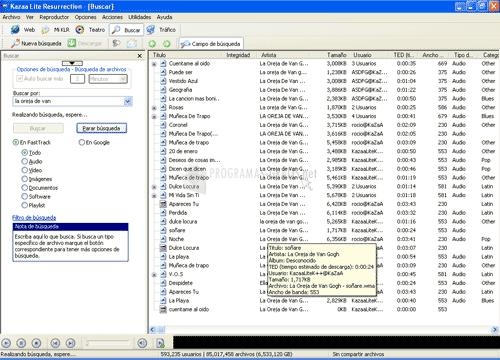The height and width of the screenshot is (360, 500).
Task: Click the horizontal scrollbar left arrow
Action: [x=153, y=330]
